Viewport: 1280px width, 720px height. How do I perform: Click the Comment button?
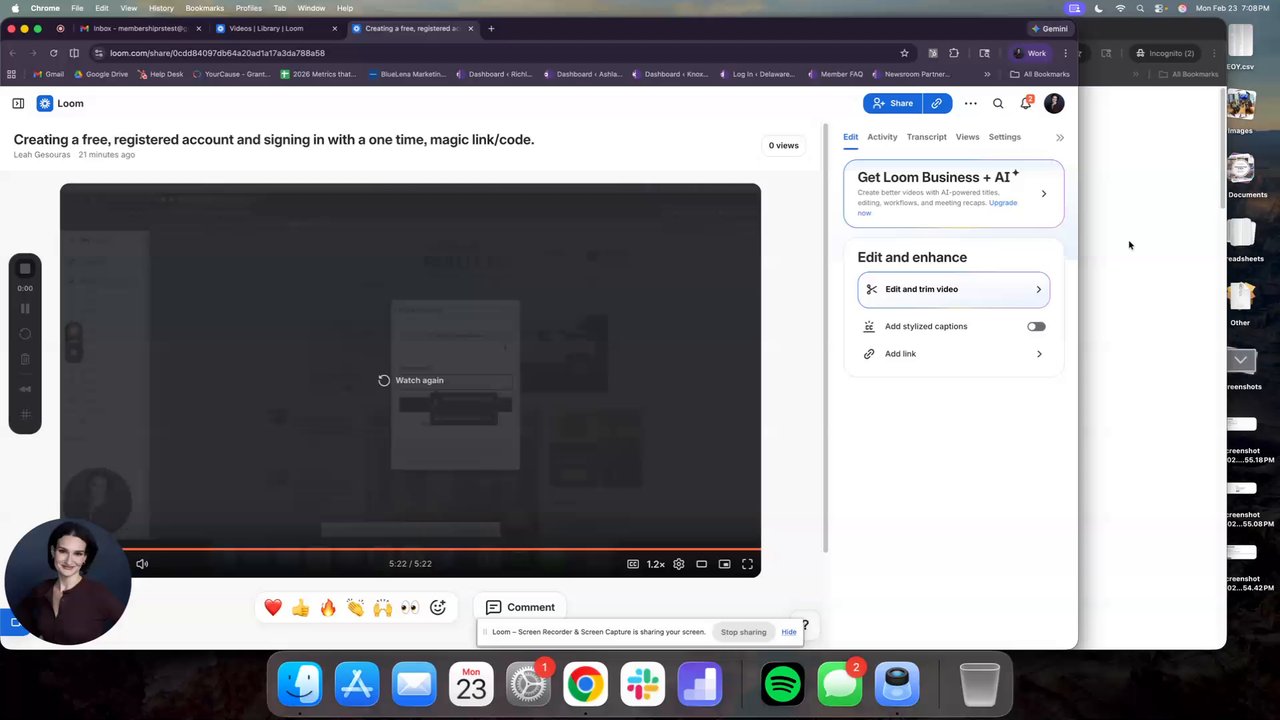519,607
